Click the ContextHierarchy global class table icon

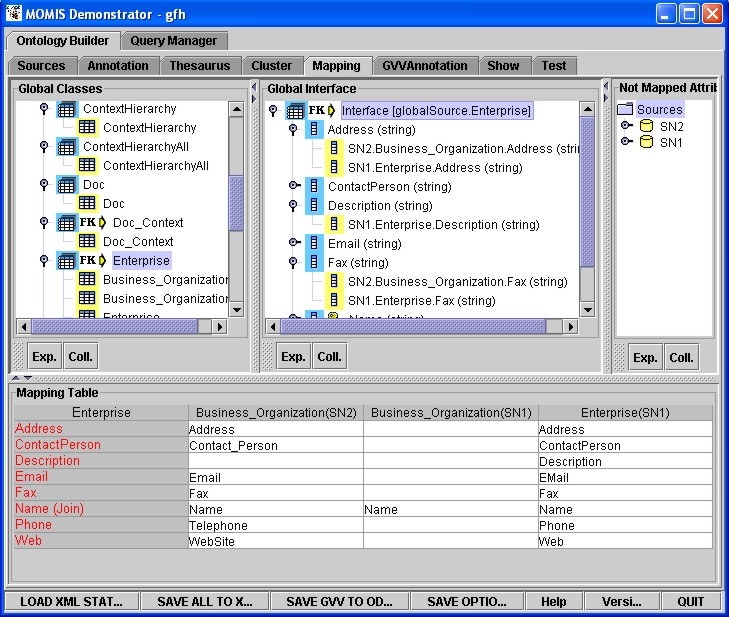point(66,110)
